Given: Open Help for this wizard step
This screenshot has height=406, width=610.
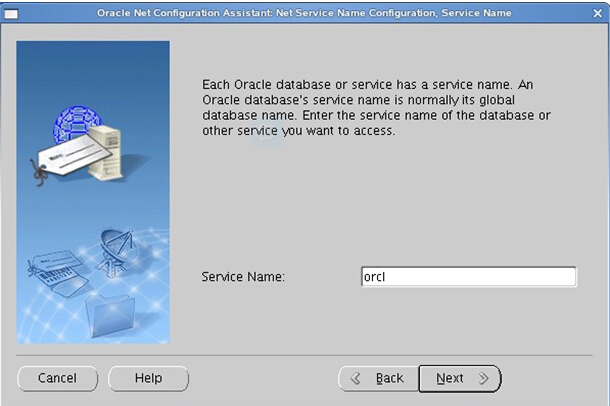Looking at the screenshot, I should click(148, 378).
